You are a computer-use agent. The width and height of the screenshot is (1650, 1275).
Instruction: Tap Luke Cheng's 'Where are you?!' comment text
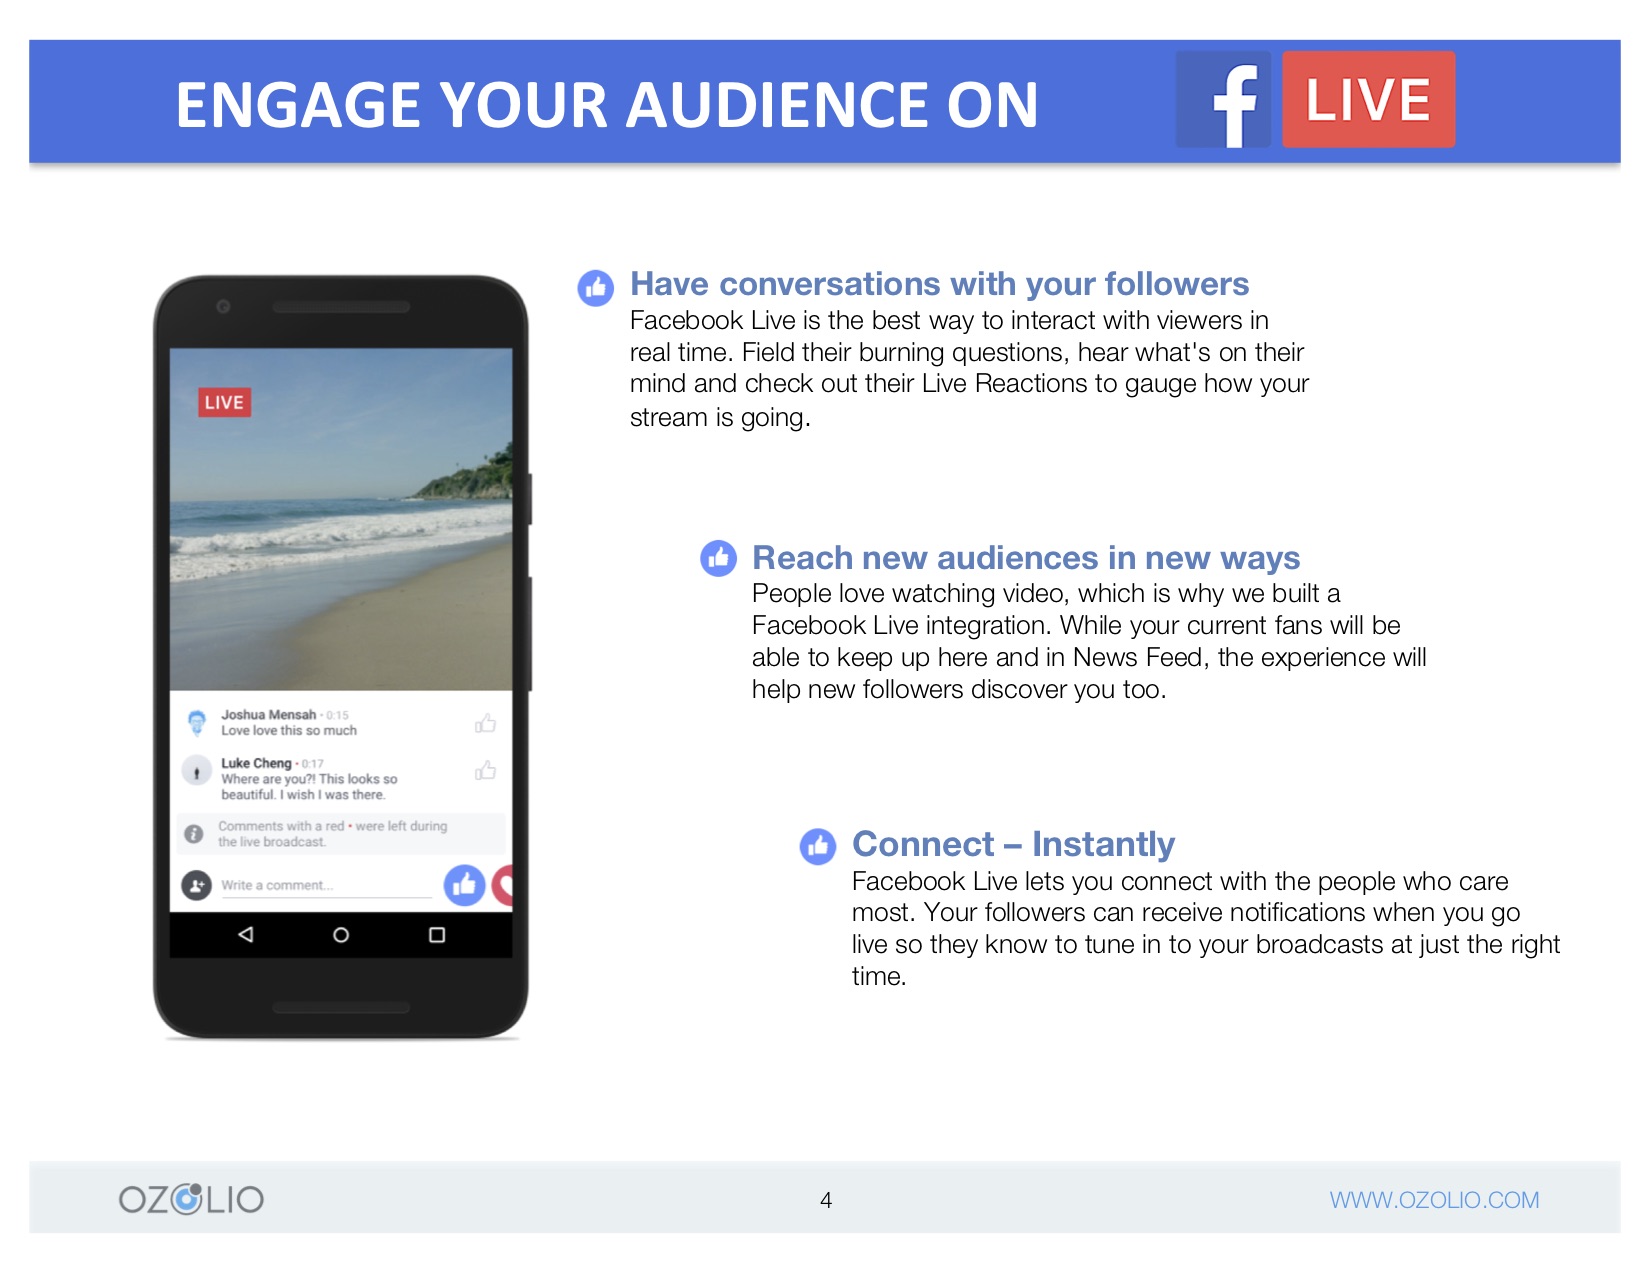click(x=309, y=787)
